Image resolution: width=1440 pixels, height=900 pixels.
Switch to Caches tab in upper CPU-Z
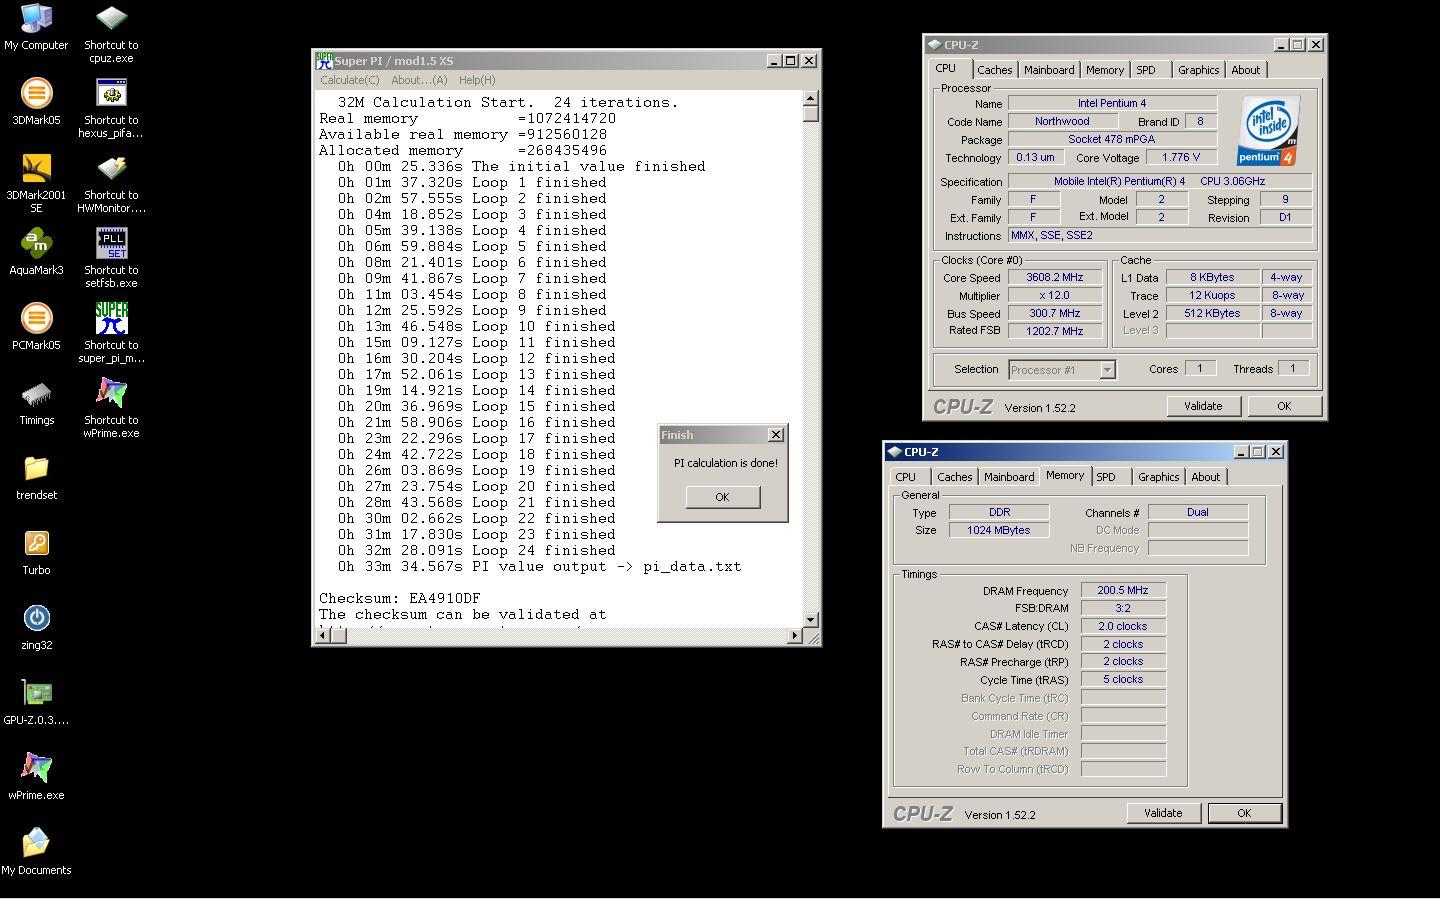(x=994, y=70)
